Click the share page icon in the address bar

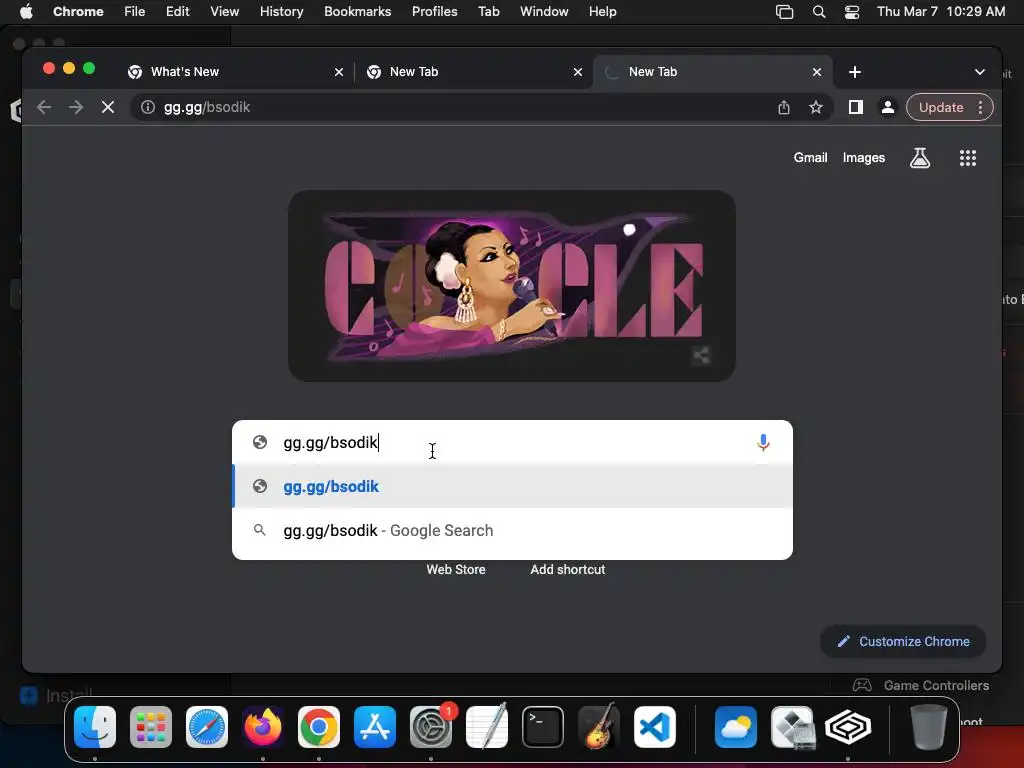point(784,107)
